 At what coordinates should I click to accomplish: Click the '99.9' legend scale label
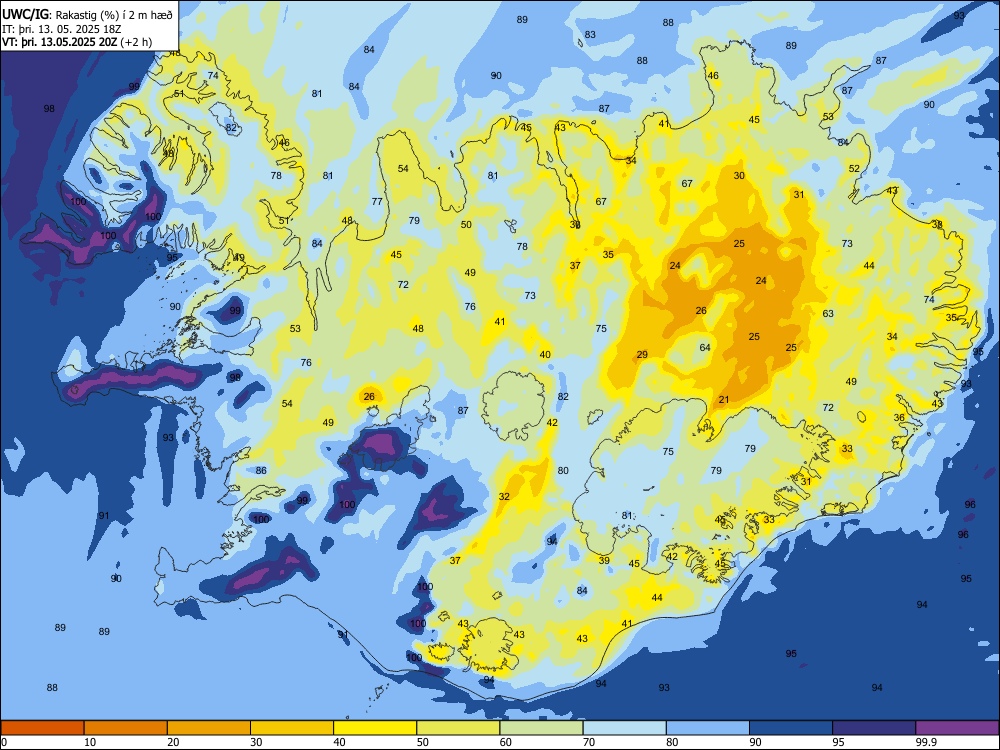(925, 742)
